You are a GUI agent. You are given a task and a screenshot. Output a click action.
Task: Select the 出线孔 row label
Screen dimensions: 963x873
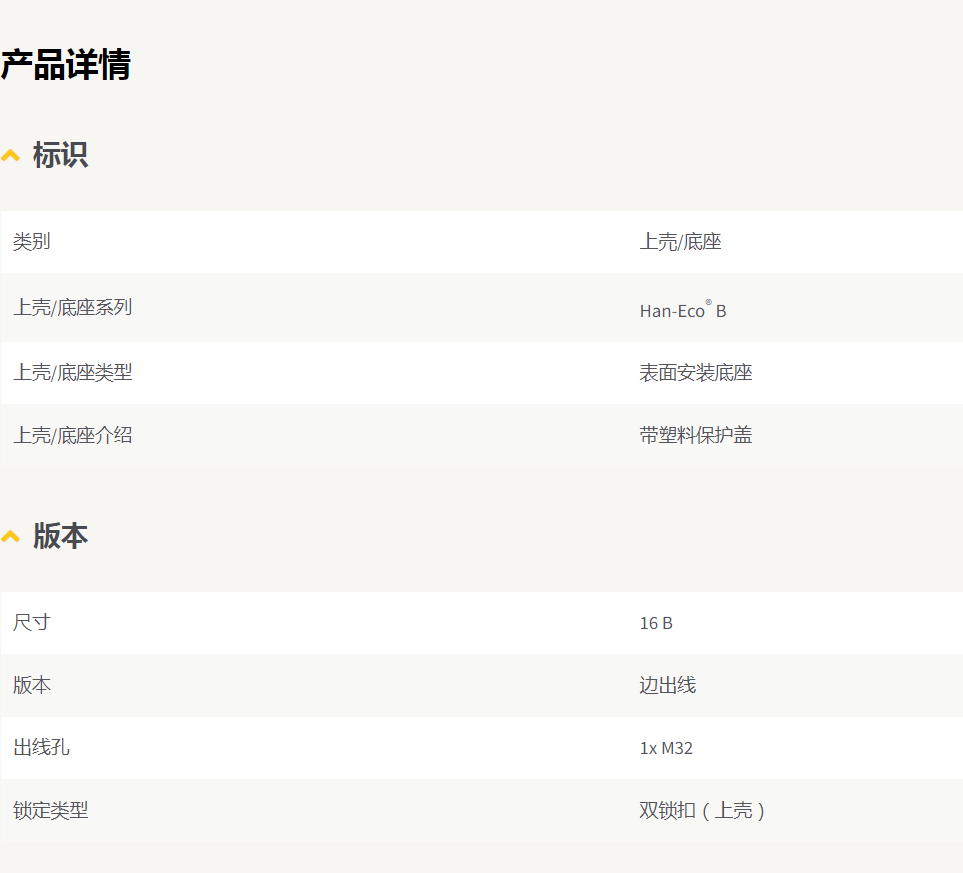(x=41, y=747)
